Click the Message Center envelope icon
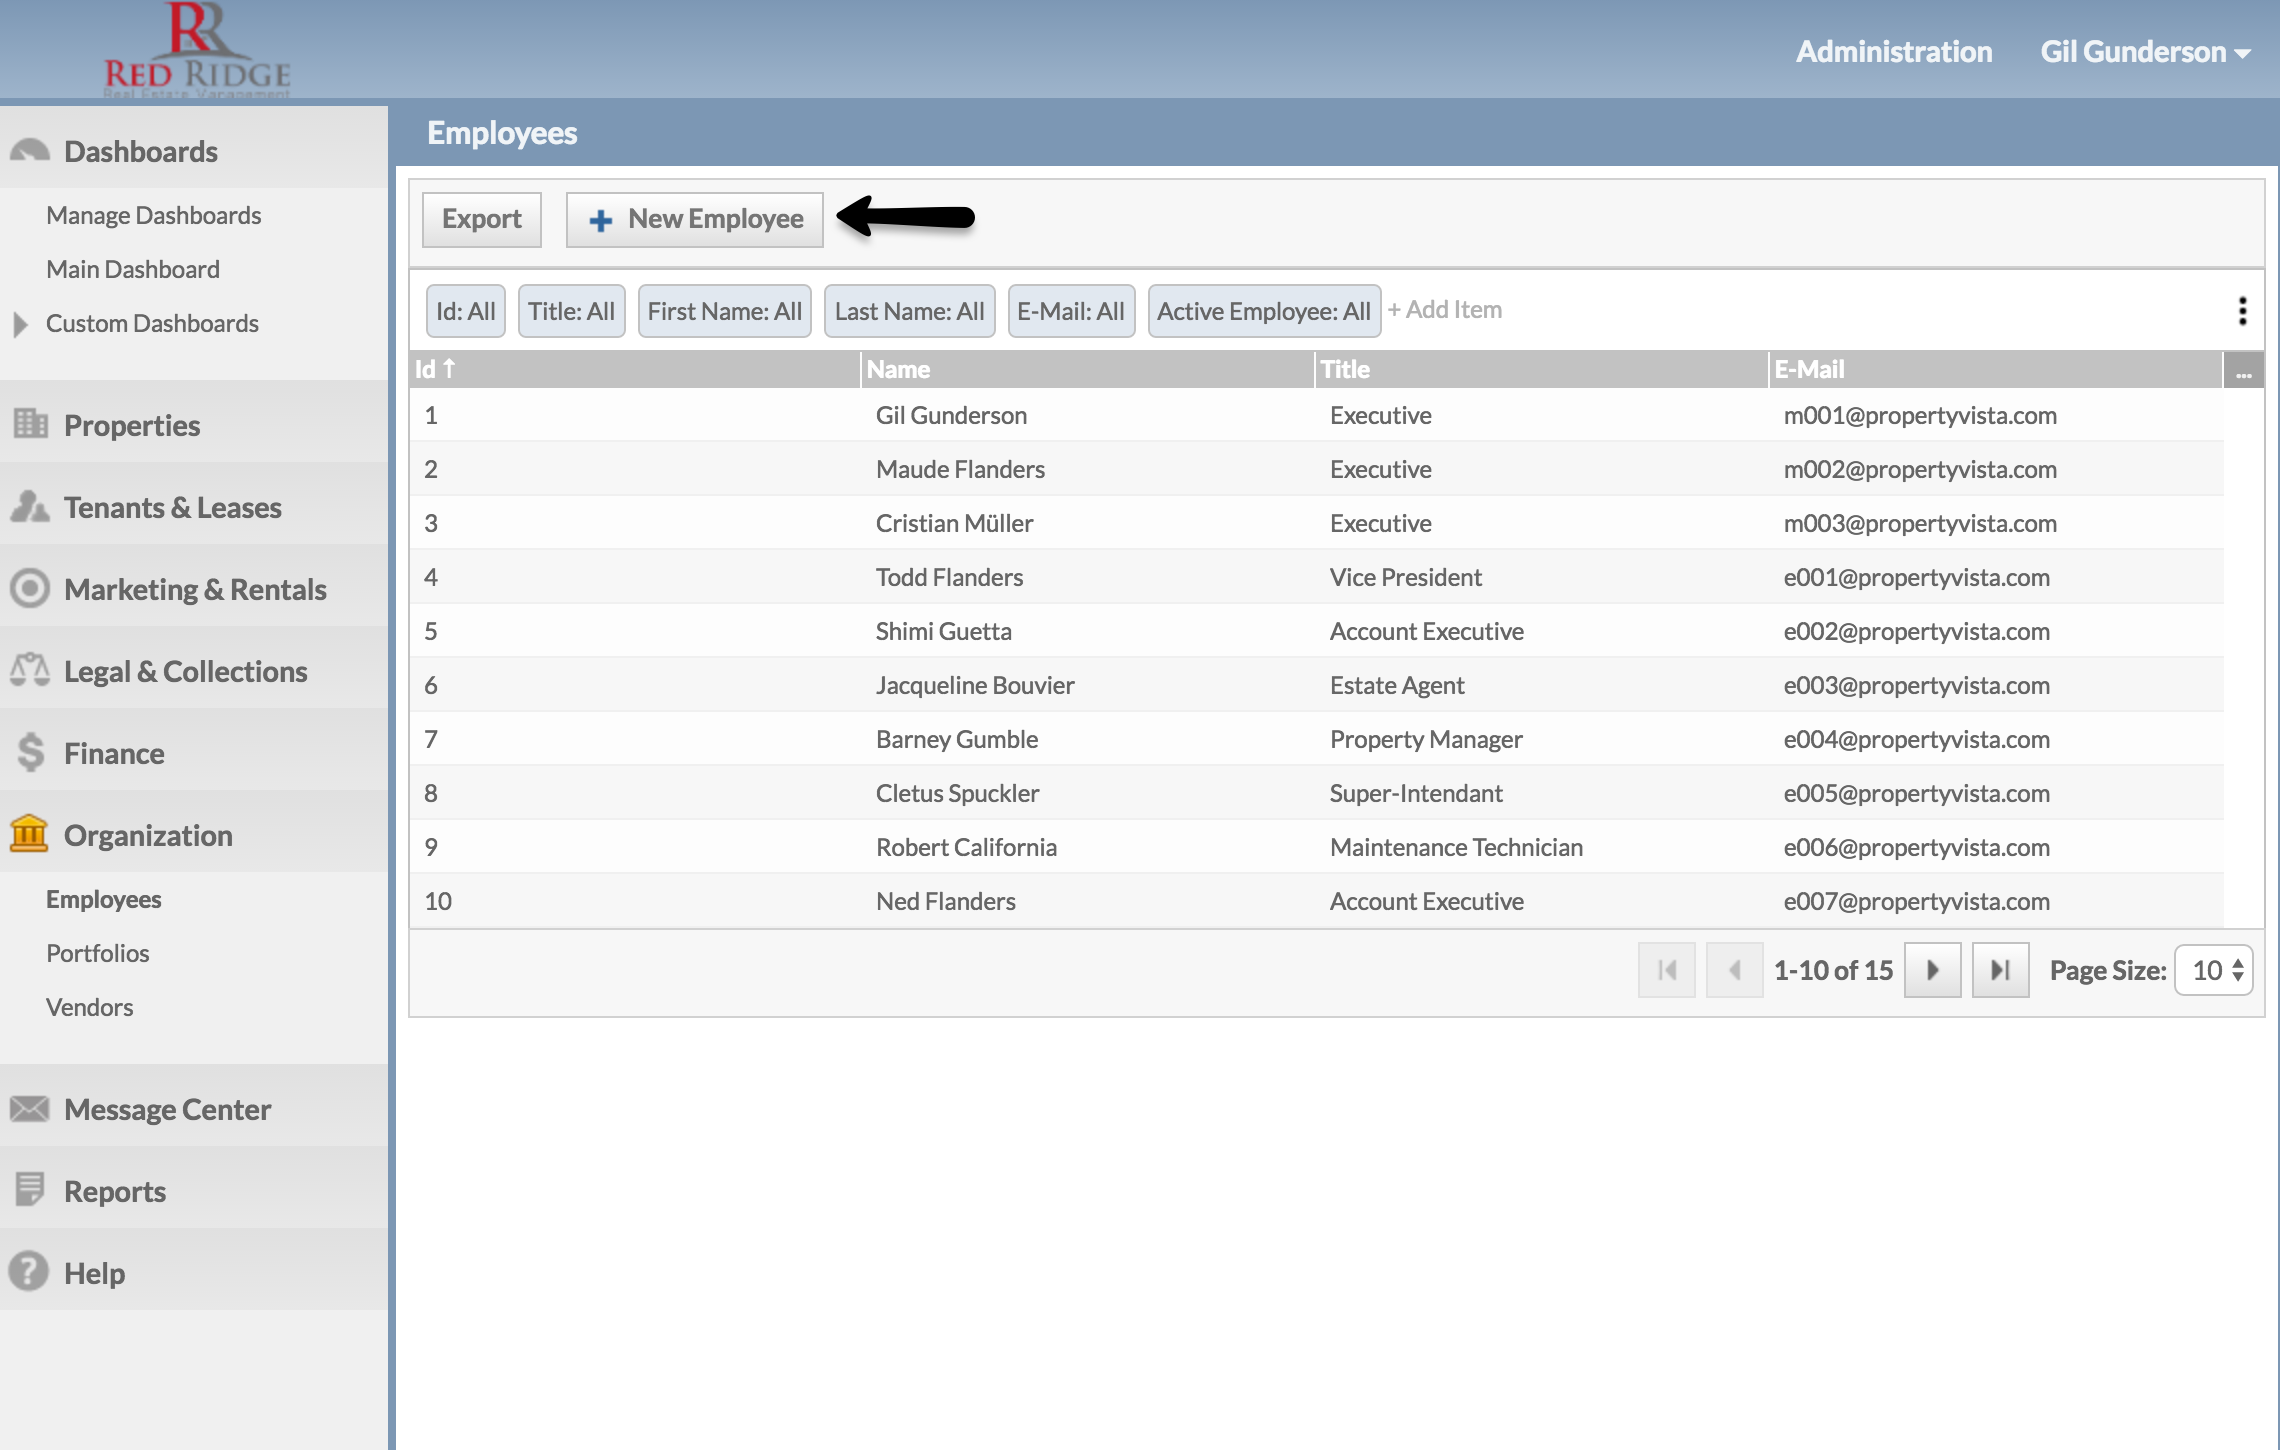The width and height of the screenshot is (2280, 1450). [30, 1108]
